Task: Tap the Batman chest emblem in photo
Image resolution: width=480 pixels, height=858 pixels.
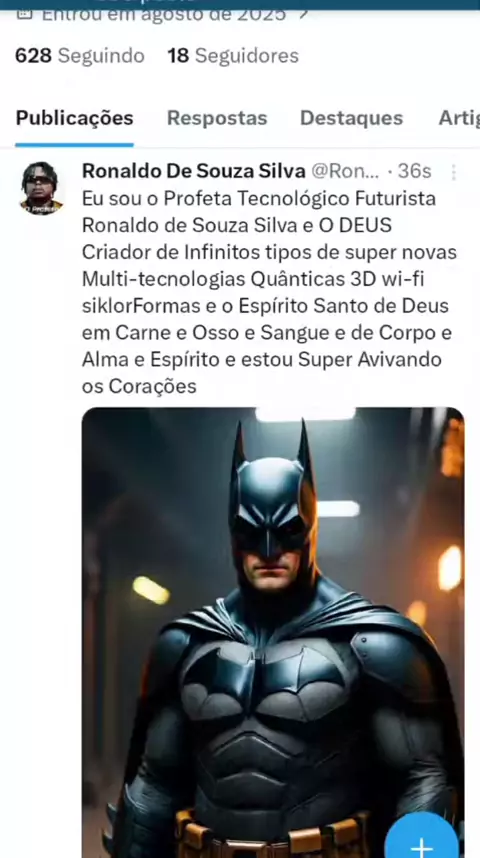Action: [267, 679]
